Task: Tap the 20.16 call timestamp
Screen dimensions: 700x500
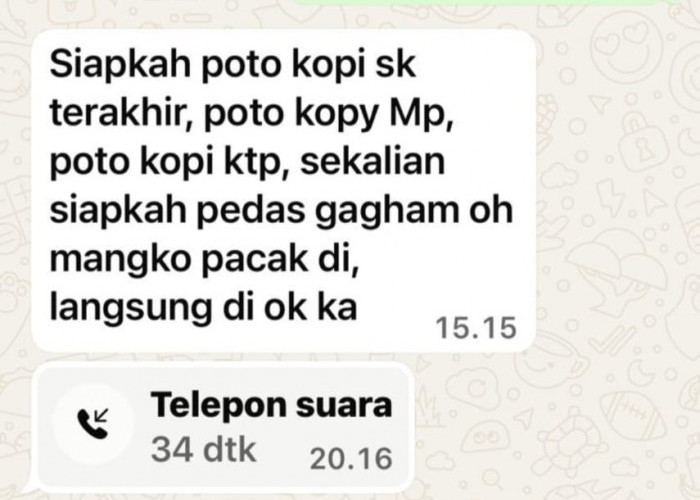Action: tap(351, 459)
